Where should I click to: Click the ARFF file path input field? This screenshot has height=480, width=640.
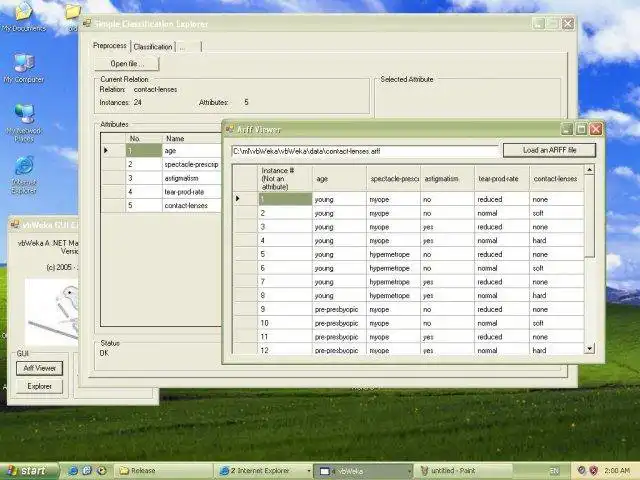click(364, 151)
